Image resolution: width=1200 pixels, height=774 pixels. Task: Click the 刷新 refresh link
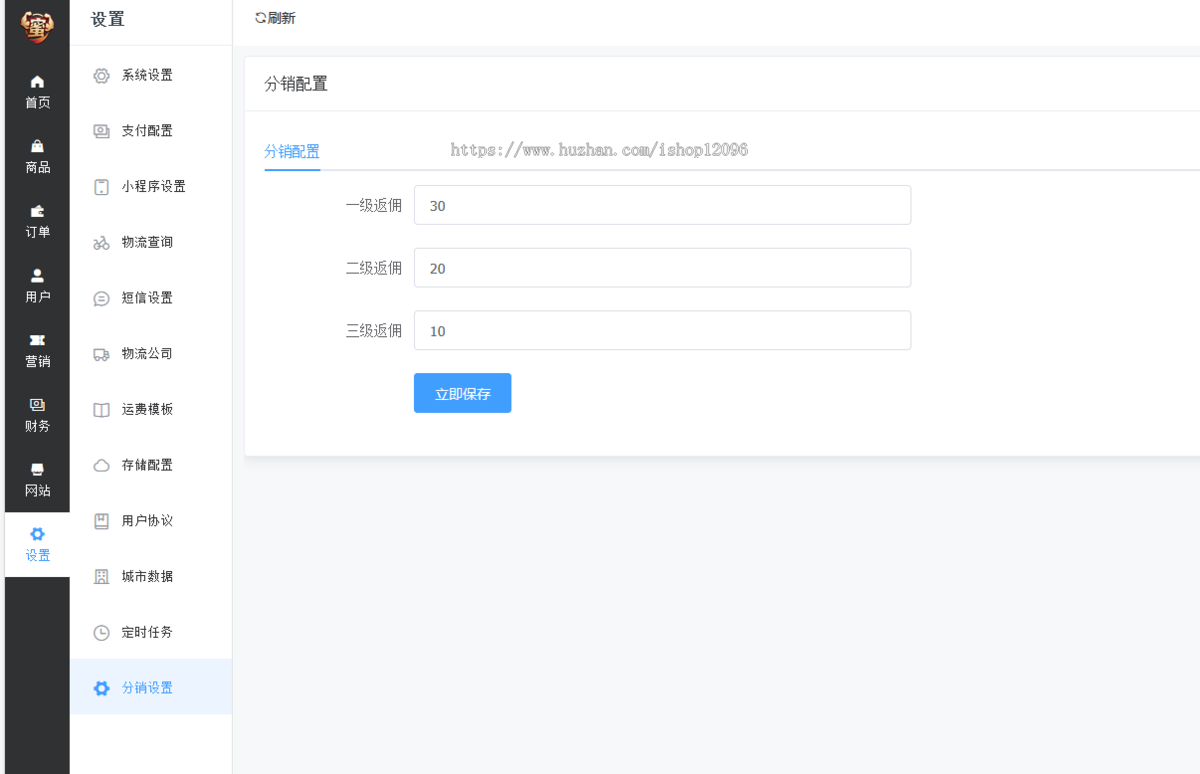click(x=276, y=18)
